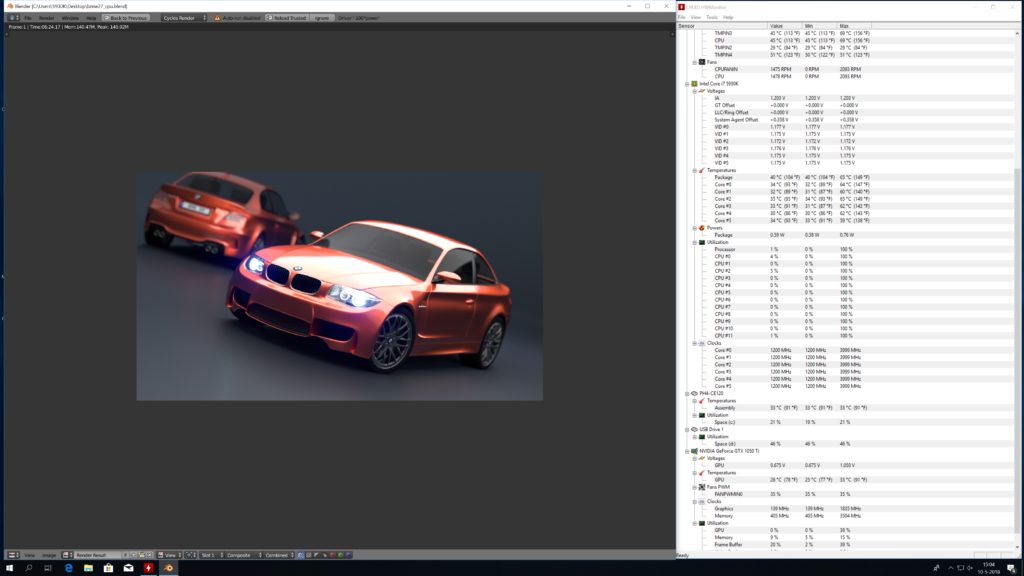Click the open image folder icon in Blender
This screenshot has width=1024, height=576.
tap(142, 555)
